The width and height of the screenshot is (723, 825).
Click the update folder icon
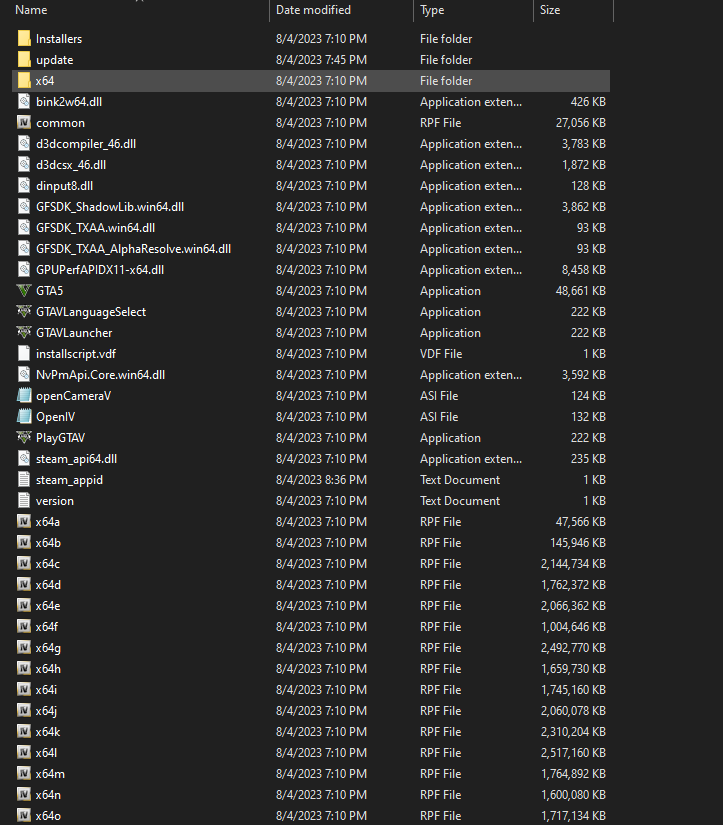(24, 59)
